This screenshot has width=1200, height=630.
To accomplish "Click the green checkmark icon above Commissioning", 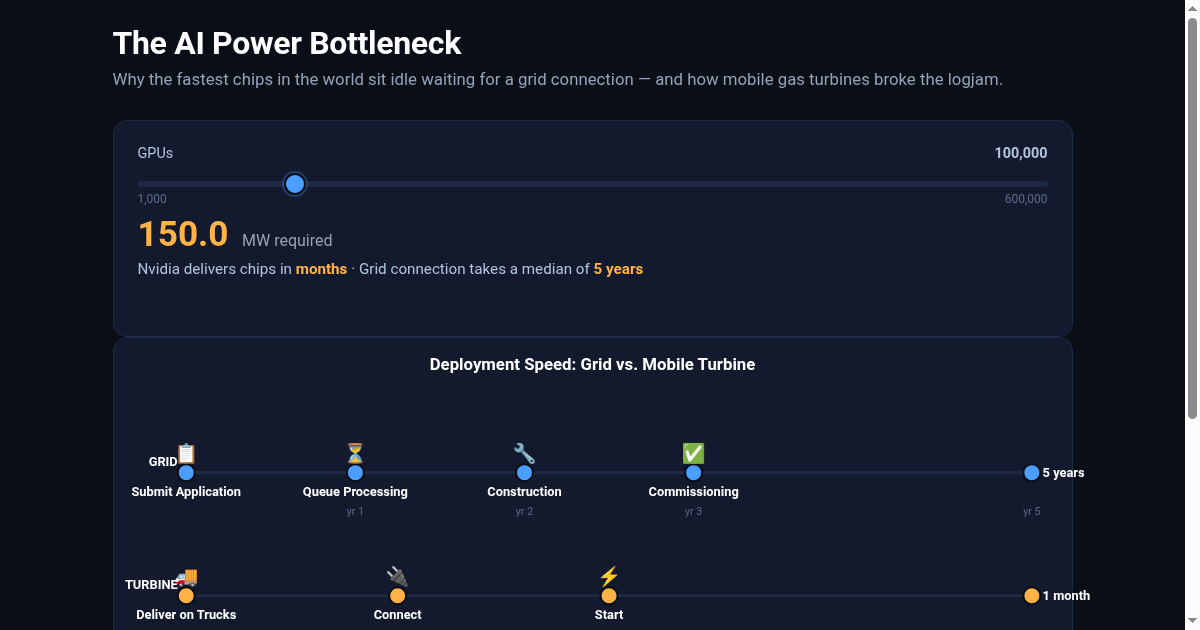I will pos(693,454).
